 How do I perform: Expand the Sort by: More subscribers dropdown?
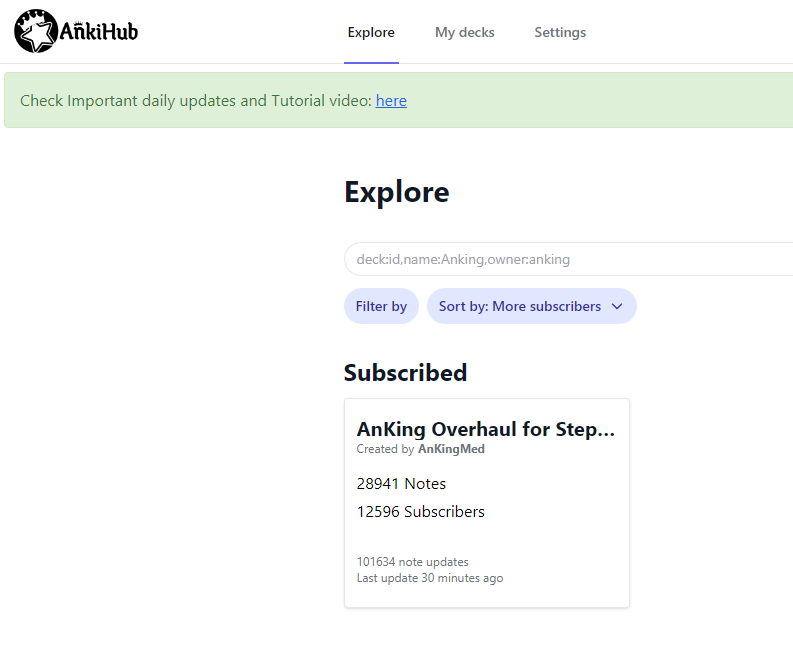(x=532, y=306)
